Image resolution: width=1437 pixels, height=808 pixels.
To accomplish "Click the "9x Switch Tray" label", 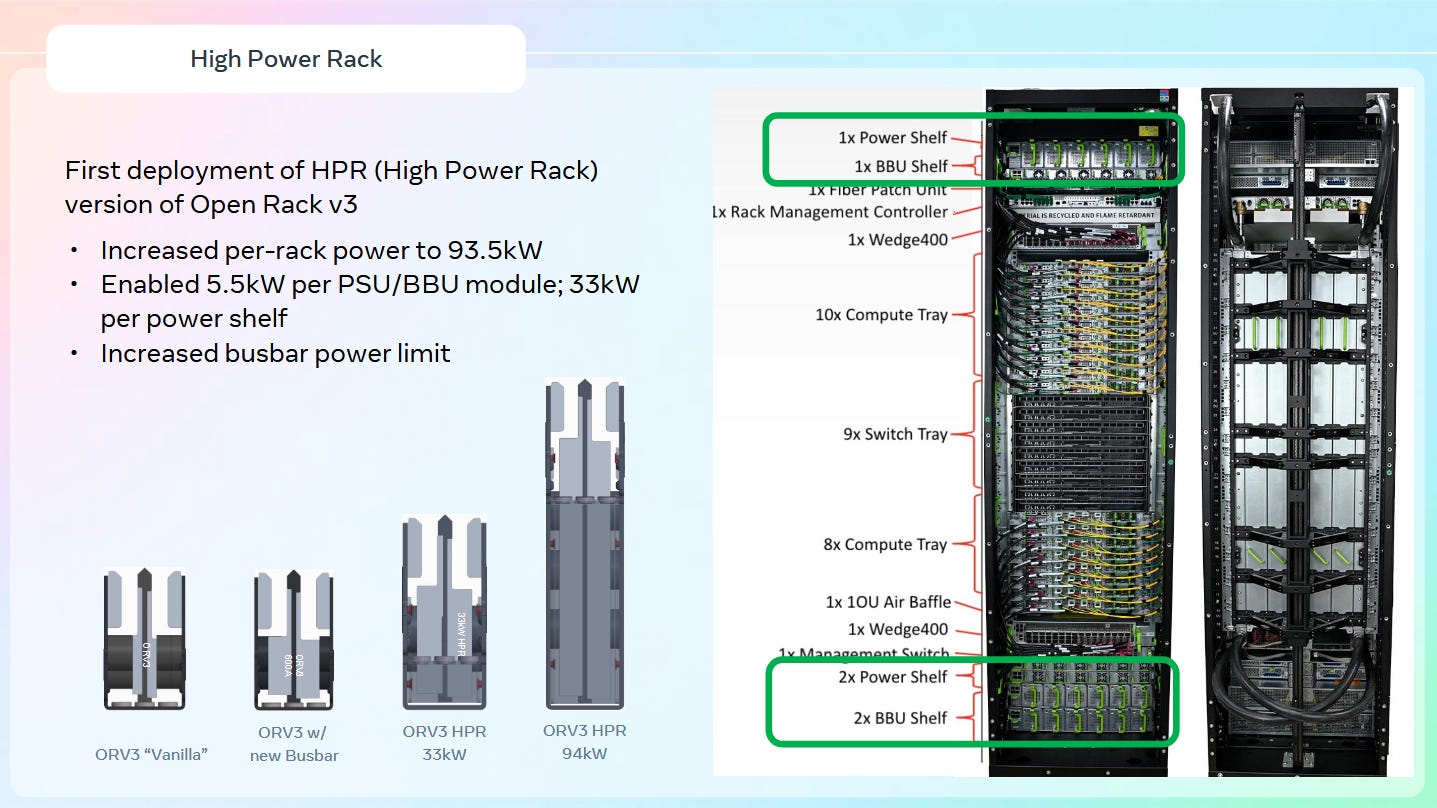I will [895, 434].
